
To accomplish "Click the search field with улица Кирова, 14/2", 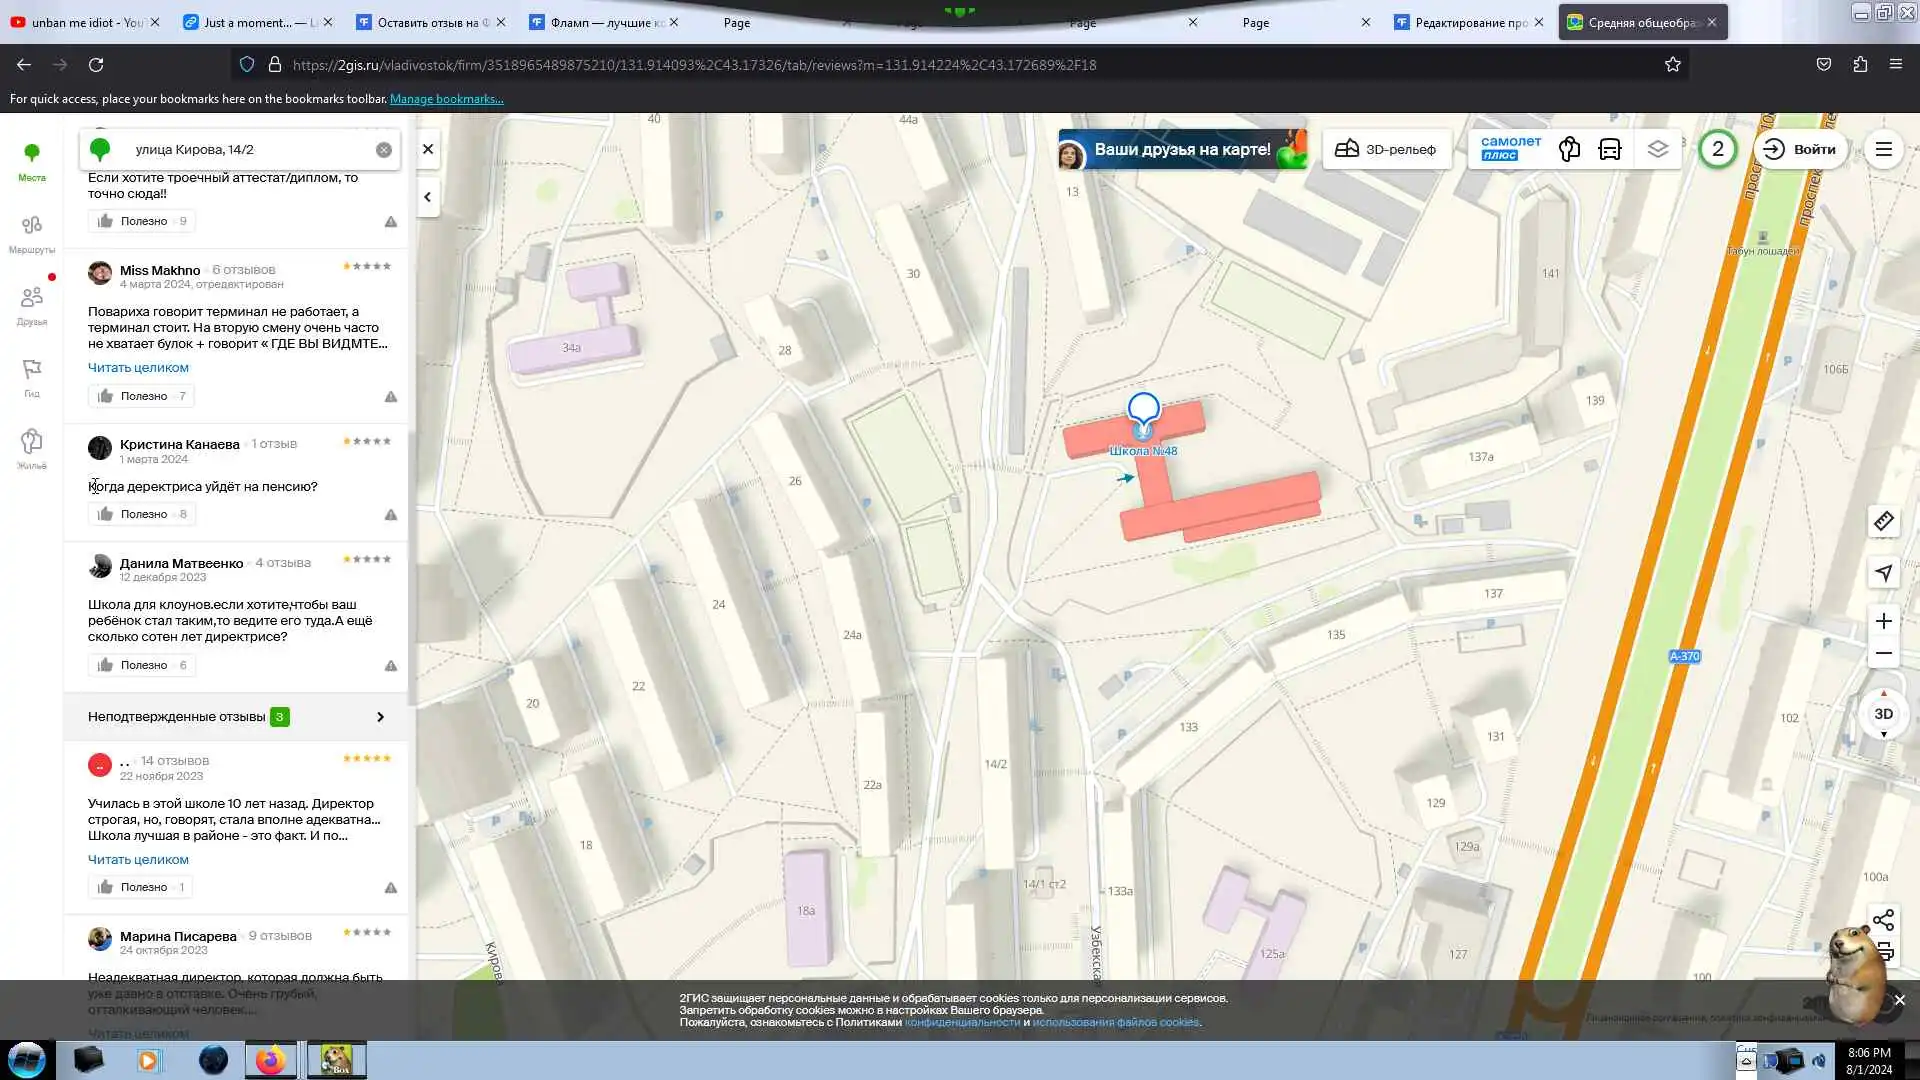I will (250, 149).
